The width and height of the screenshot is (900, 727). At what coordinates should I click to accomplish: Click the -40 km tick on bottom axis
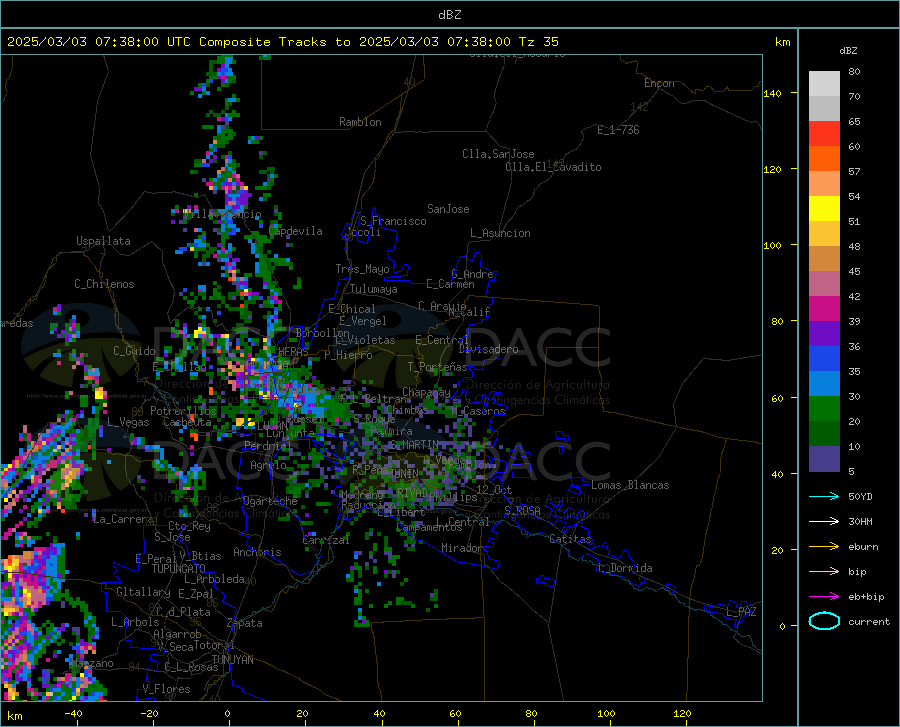(73, 713)
